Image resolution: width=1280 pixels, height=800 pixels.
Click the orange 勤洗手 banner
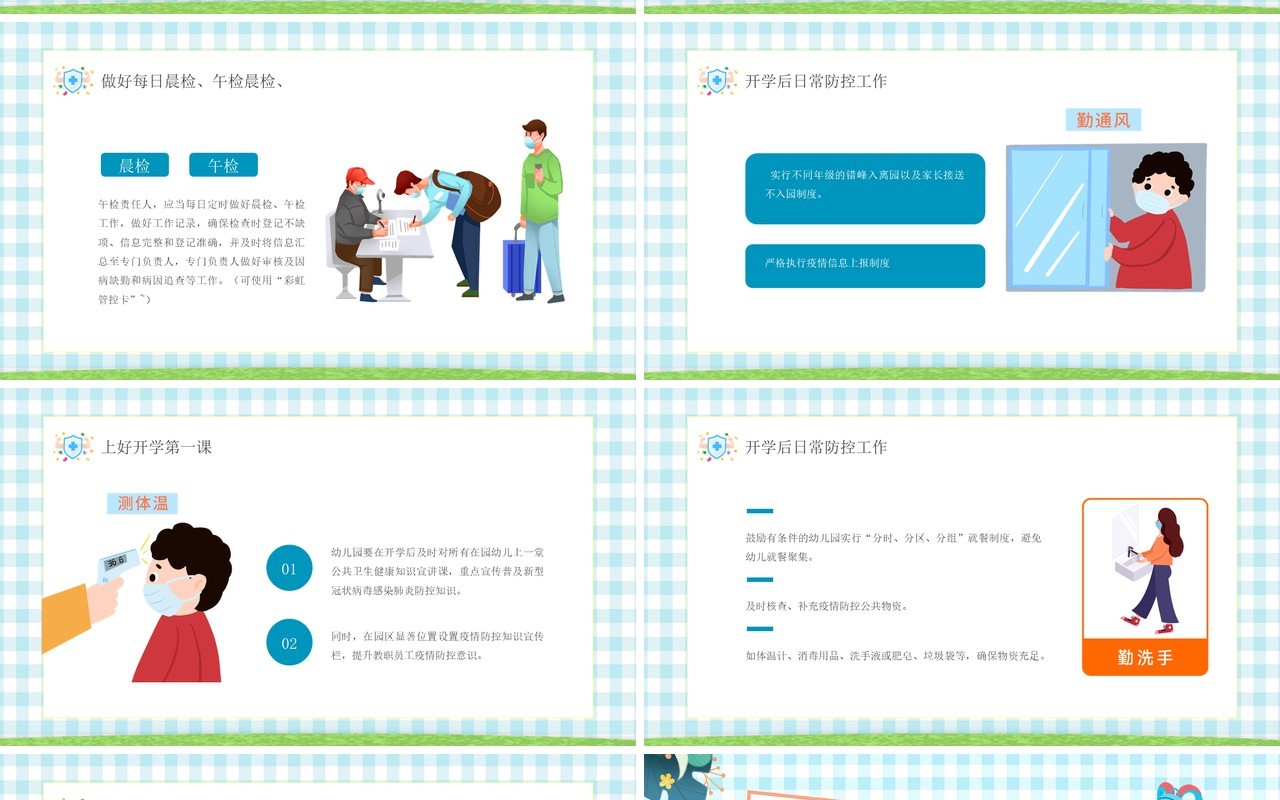1145,657
